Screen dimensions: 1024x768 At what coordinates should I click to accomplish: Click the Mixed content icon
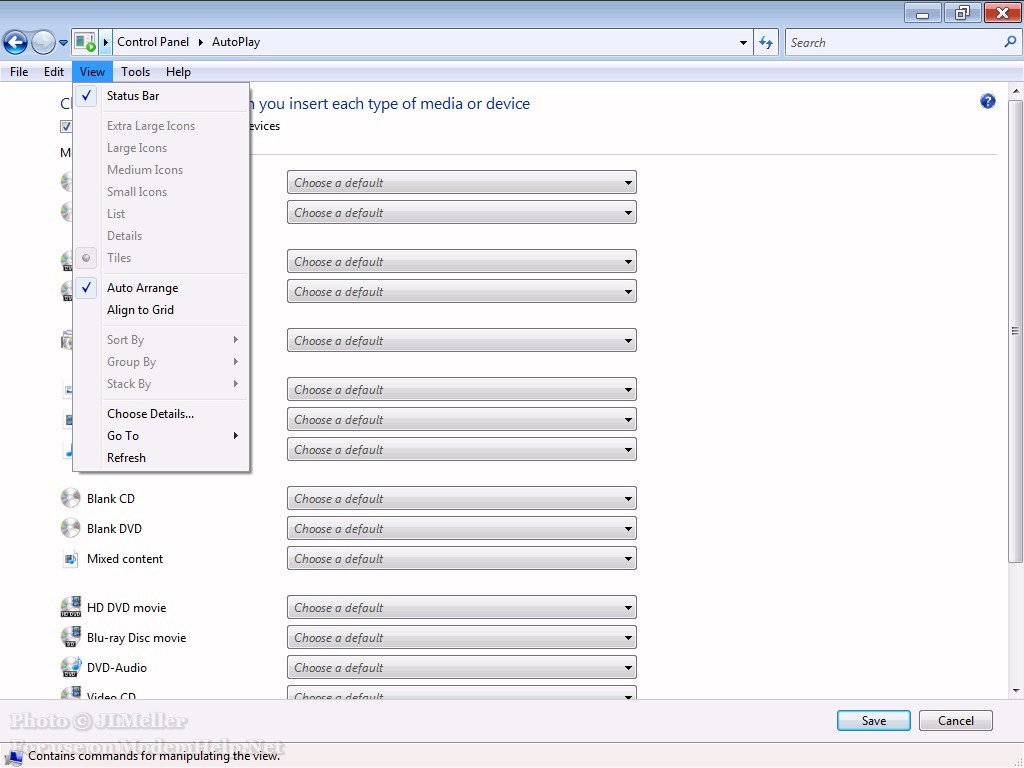point(71,558)
